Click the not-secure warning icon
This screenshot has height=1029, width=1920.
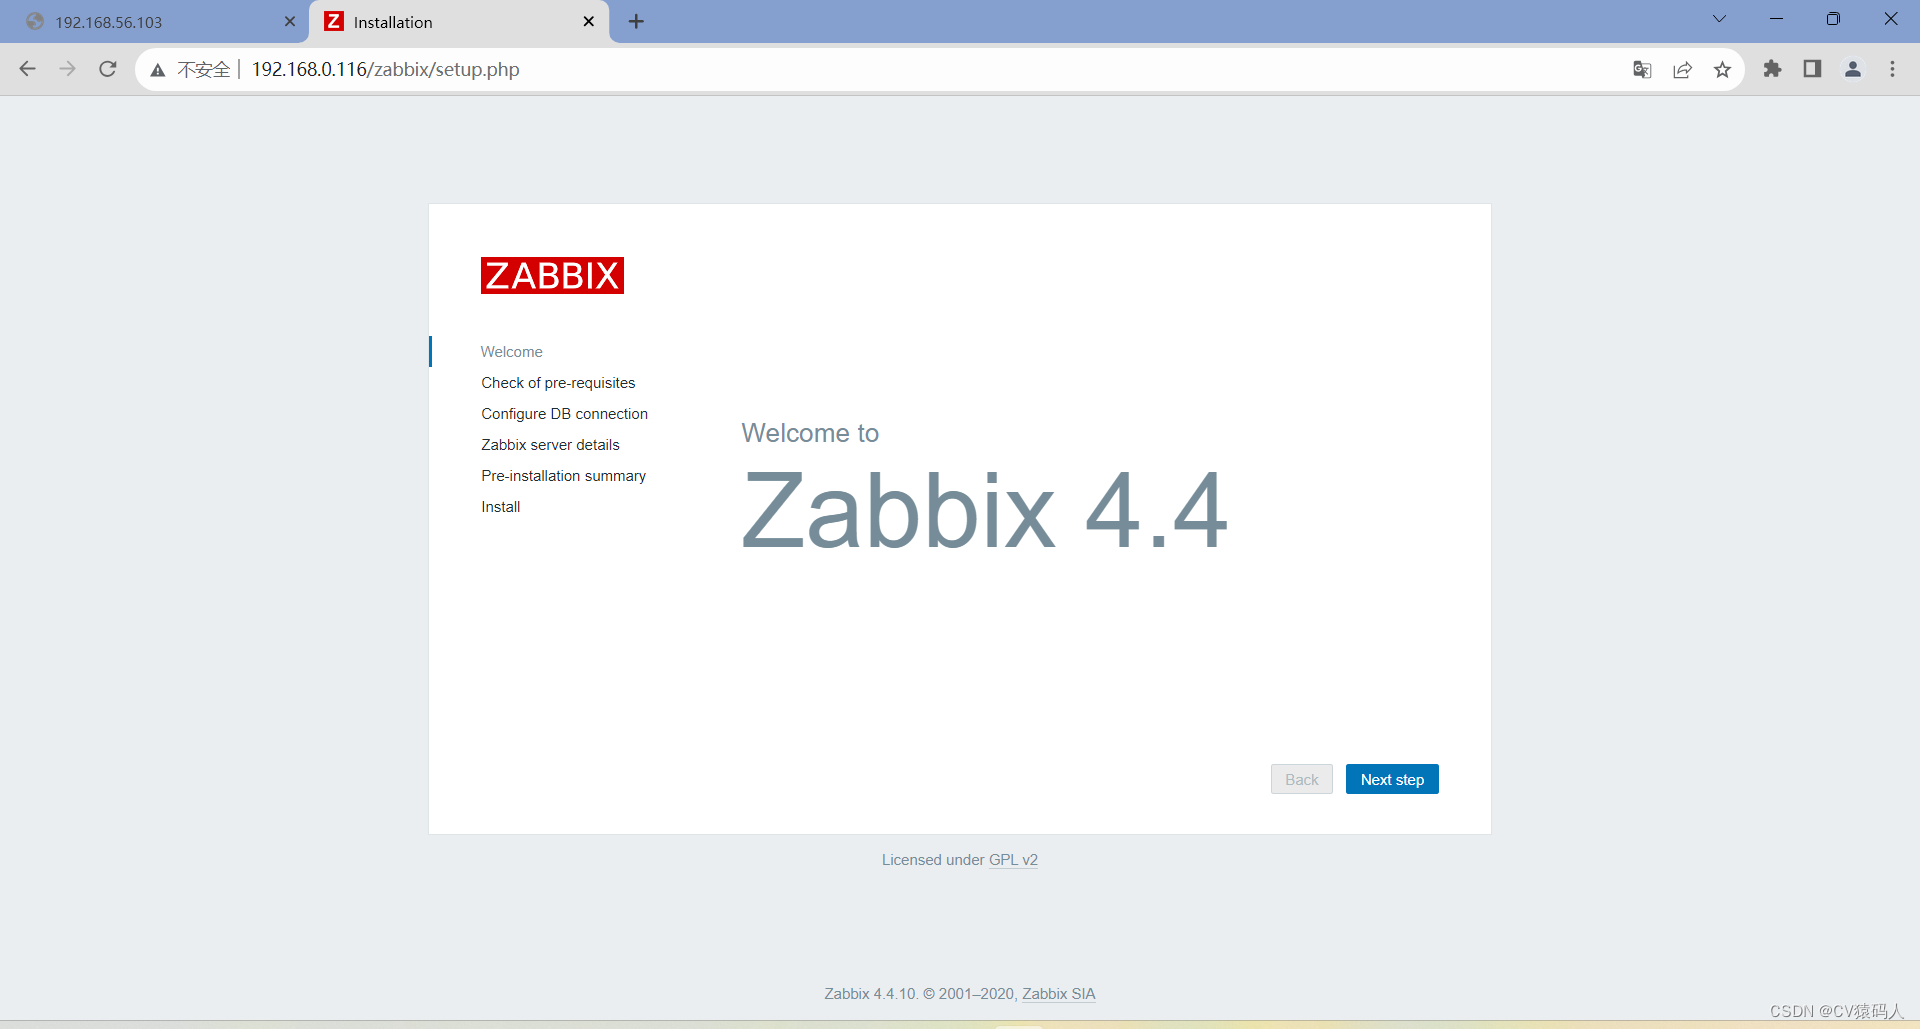click(x=158, y=70)
